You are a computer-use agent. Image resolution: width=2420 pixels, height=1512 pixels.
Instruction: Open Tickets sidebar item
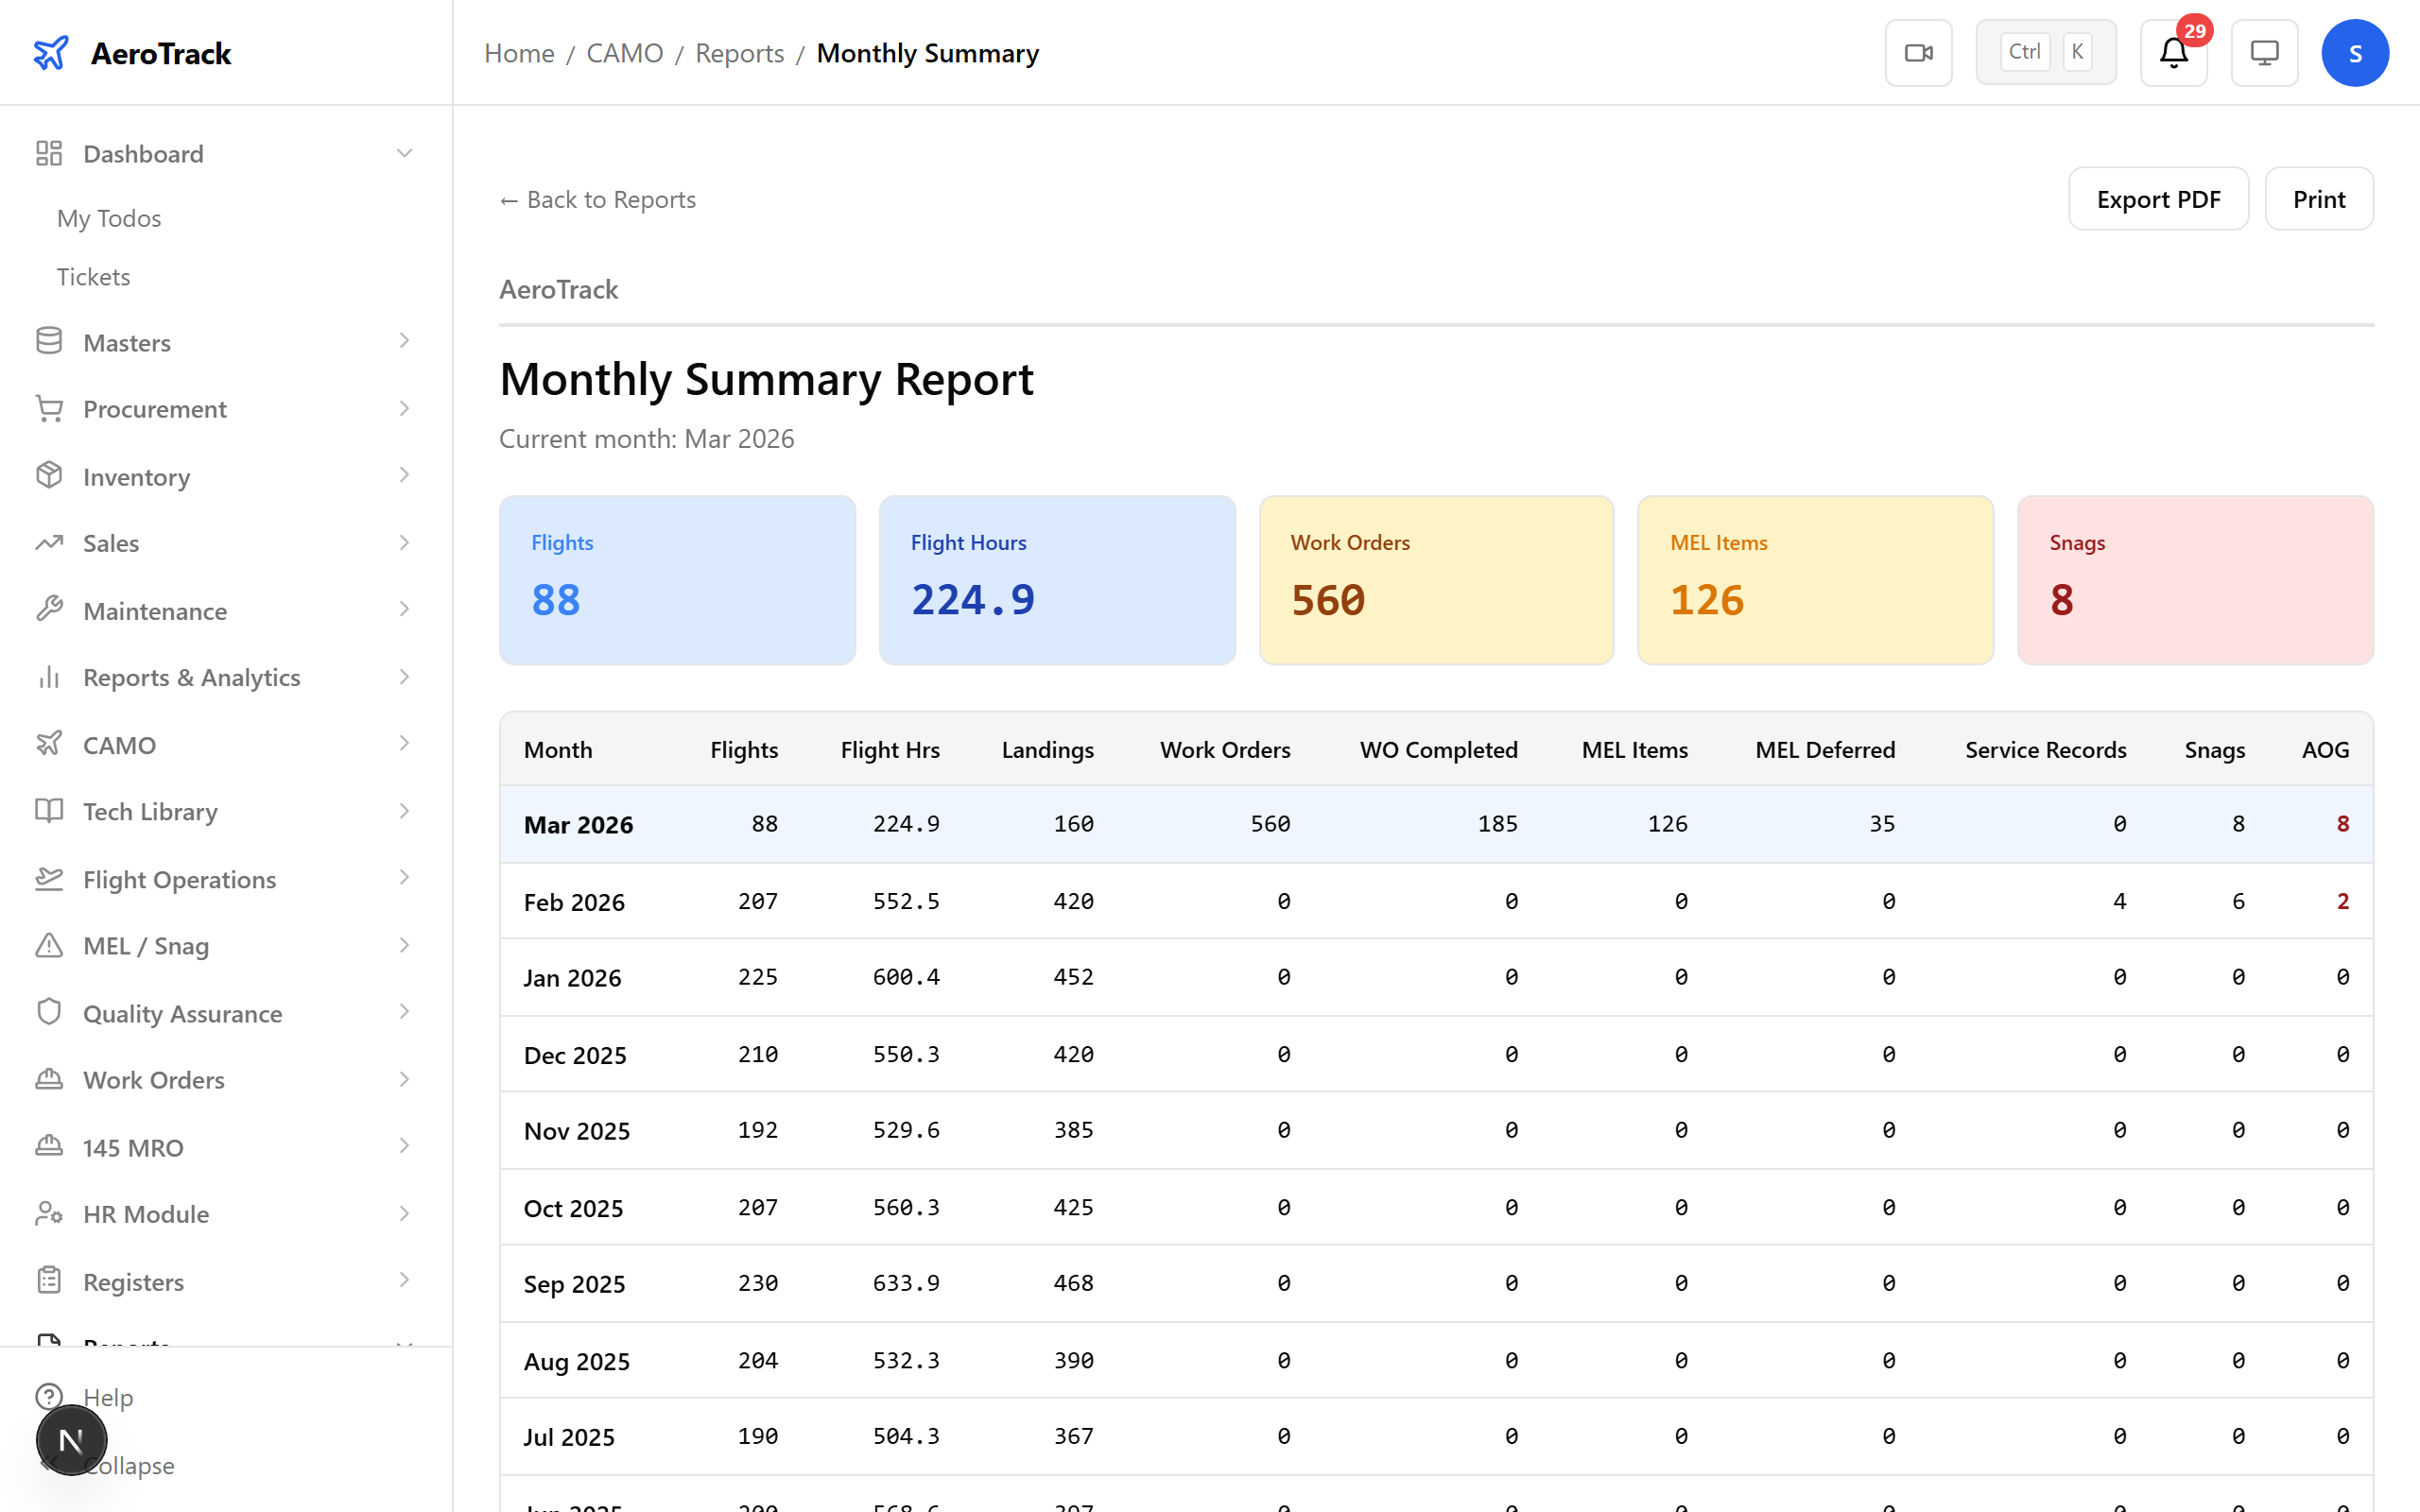93,276
